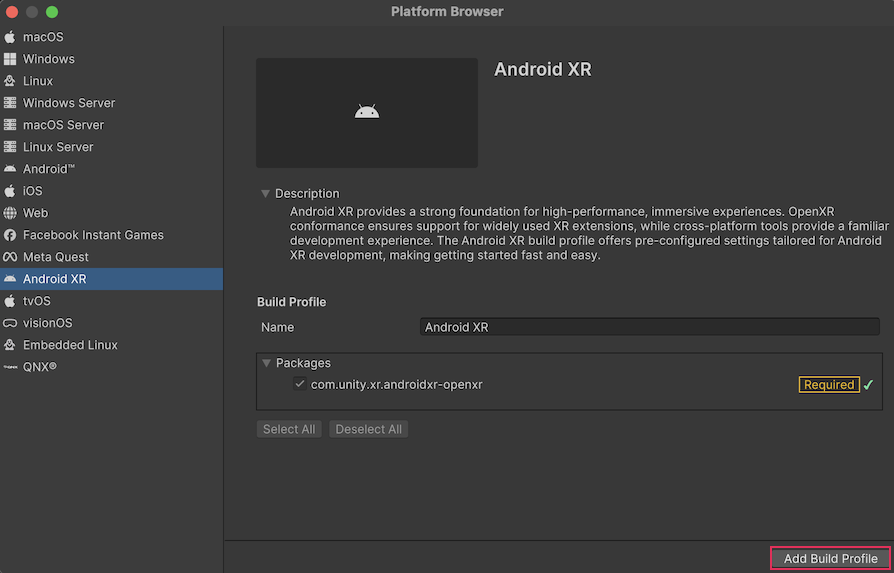The height and width of the screenshot is (573, 894).
Task: Click the build profile Name input field
Action: point(649,327)
